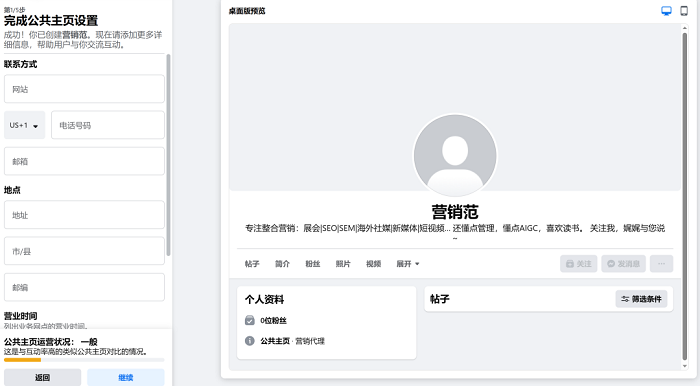This screenshot has width=700, height=386.
Task: Click the 返回 back button
Action: click(42, 378)
